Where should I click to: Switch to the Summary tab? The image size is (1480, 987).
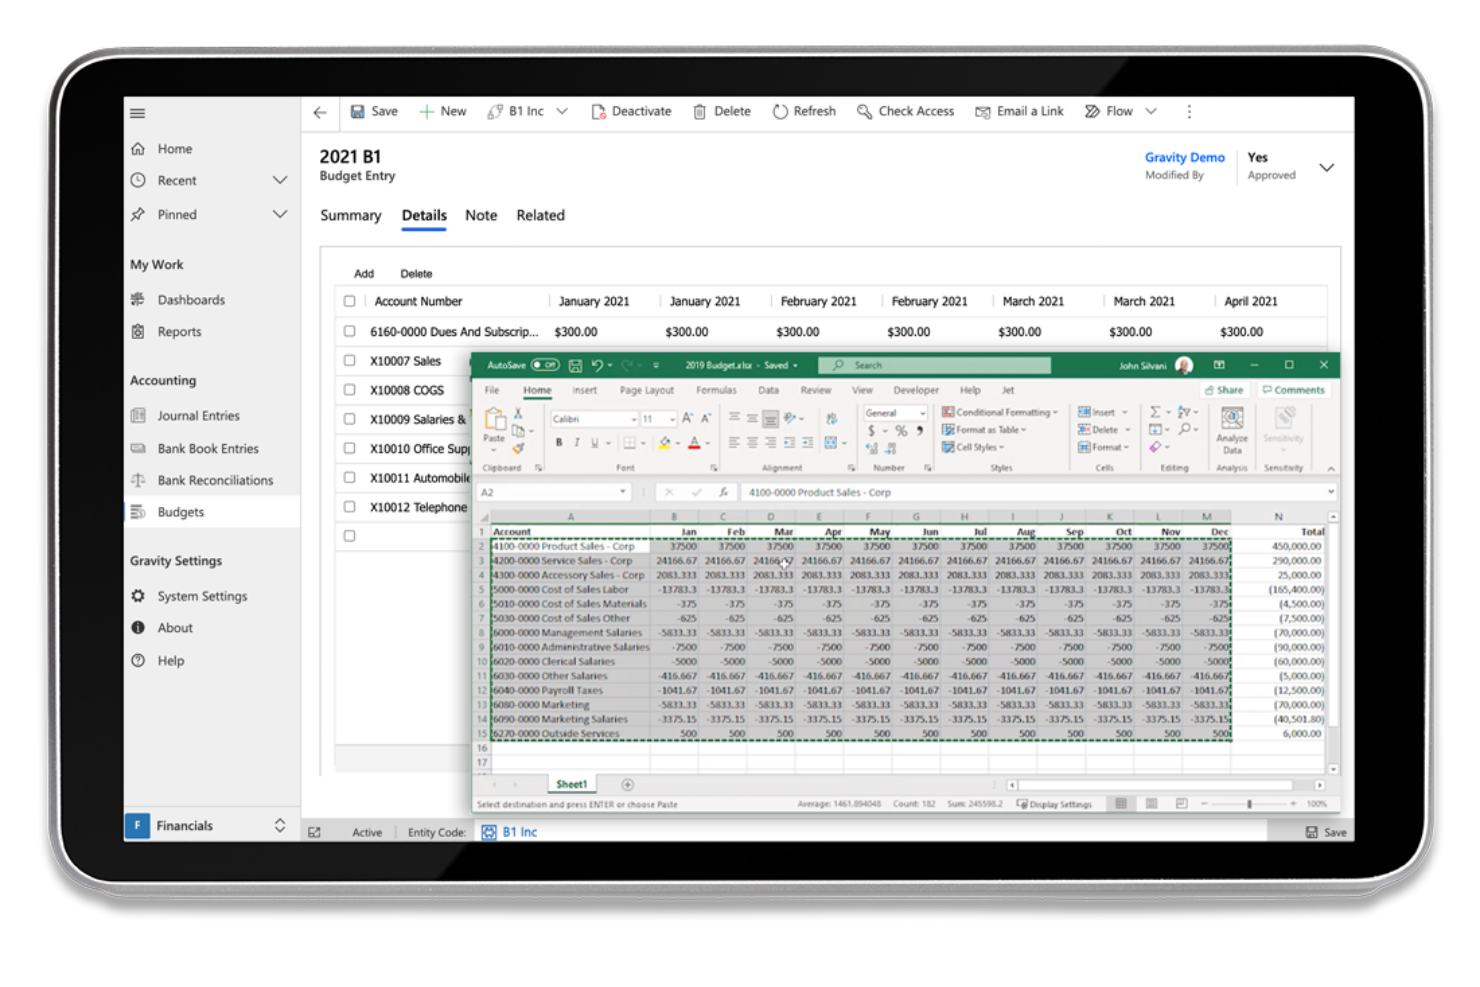tap(350, 216)
